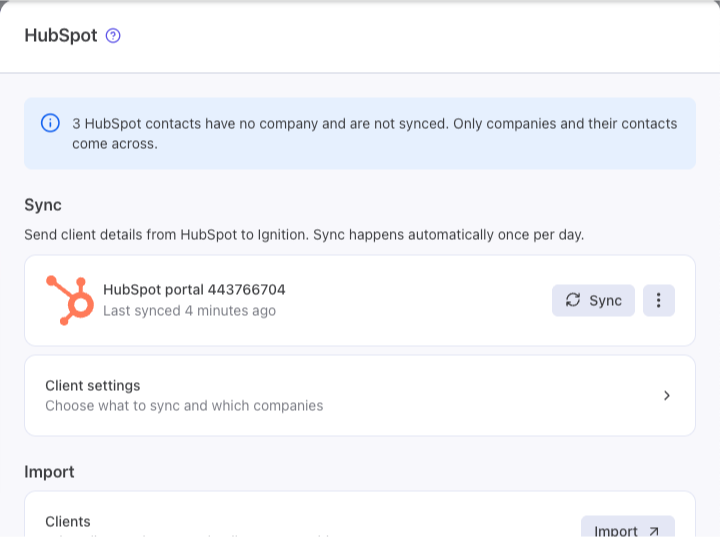Image resolution: width=720 pixels, height=537 pixels.
Task: Start a manual Sync for the HubSpot portal
Action: coord(593,300)
